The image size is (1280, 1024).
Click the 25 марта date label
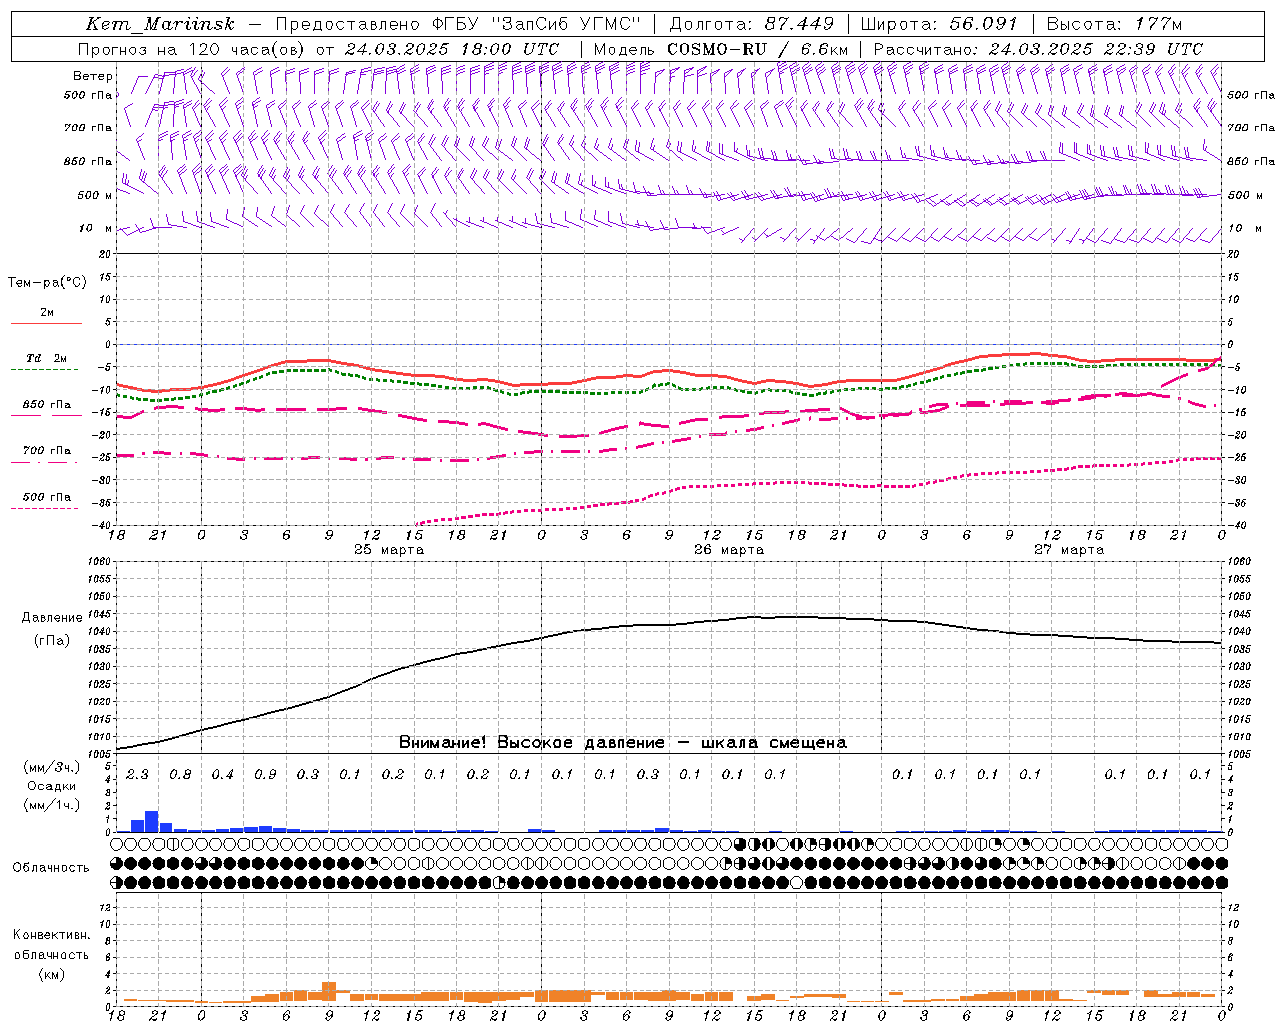point(389,550)
